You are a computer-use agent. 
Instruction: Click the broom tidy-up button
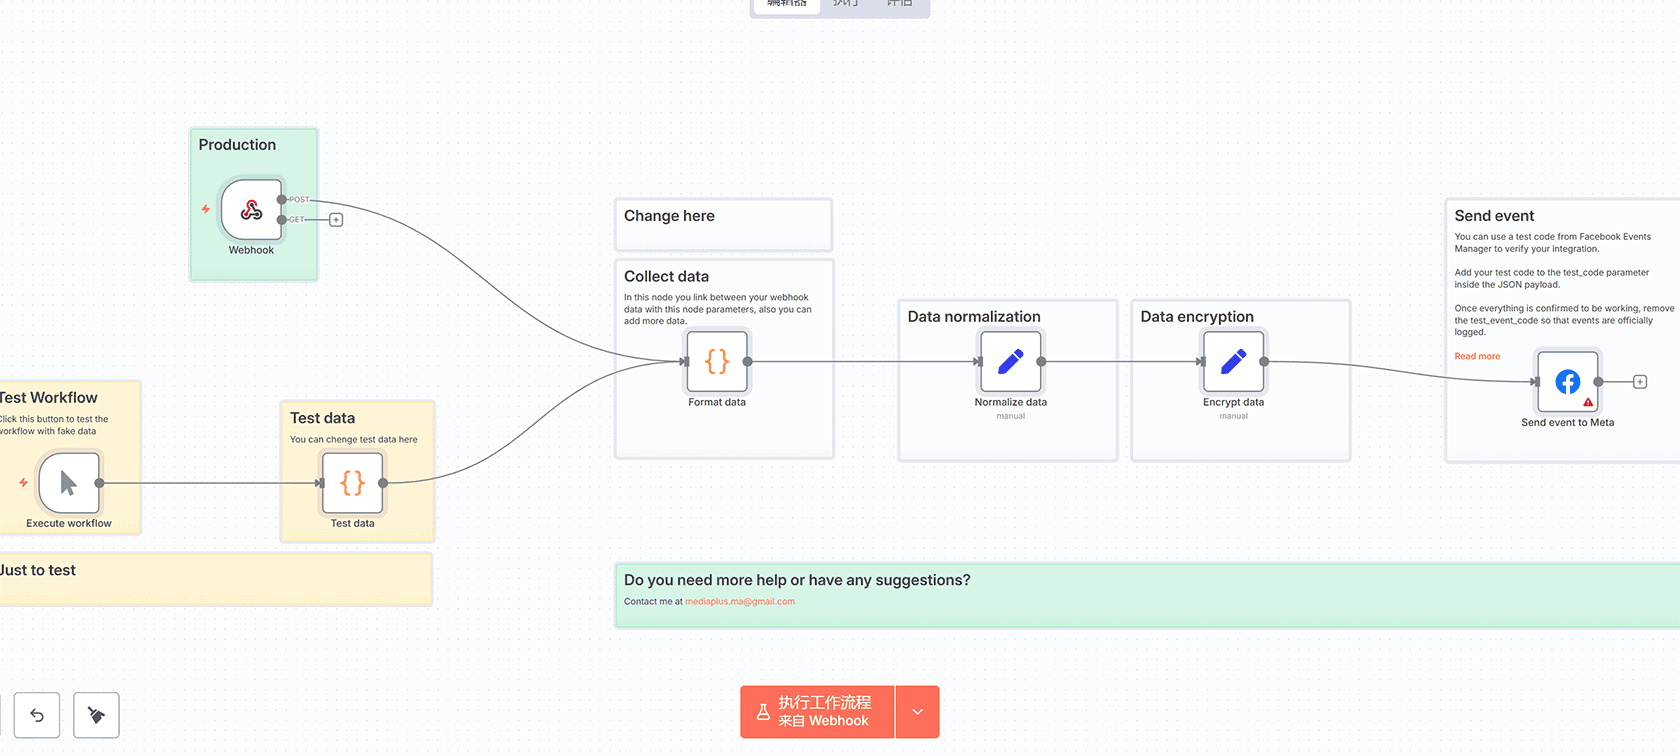[x=96, y=715]
